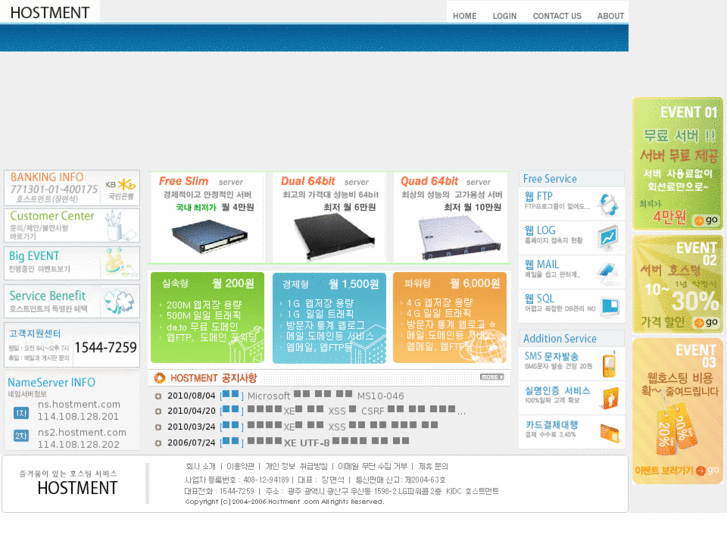This screenshot has height=545, width=727.
Task: Open 개인 정보 취급방침 footer link
Action: click(296, 466)
